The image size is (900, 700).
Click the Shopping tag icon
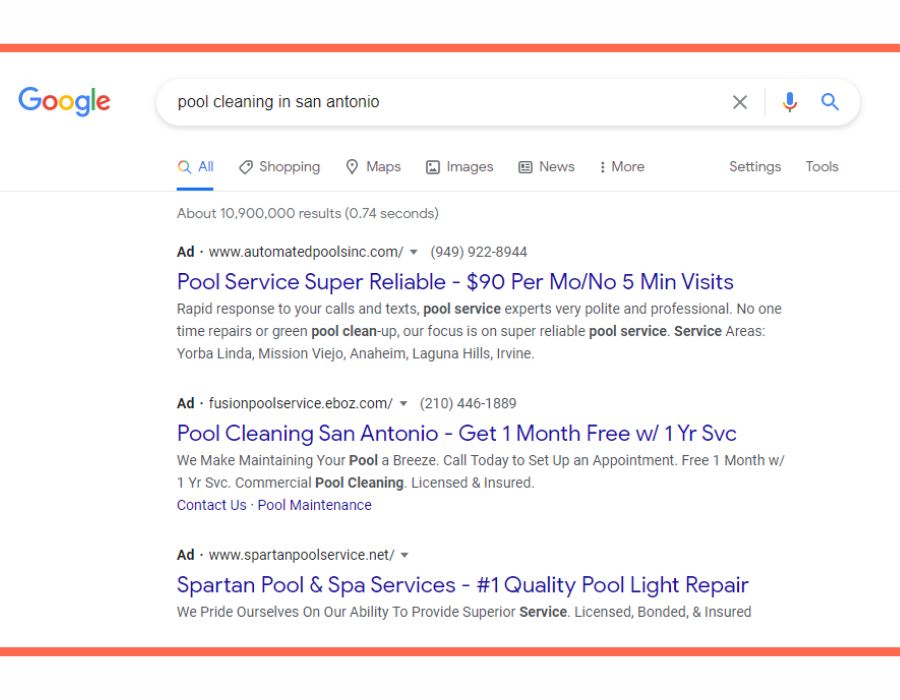(246, 167)
